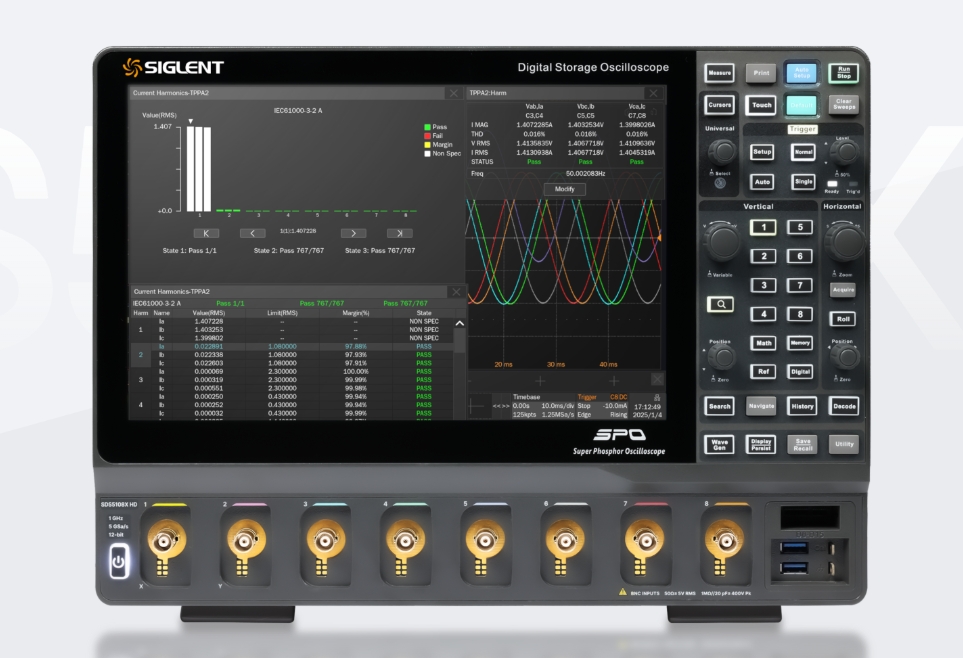963x658 pixels.
Task: Toggle the Touch screen button
Action: click(x=761, y=105)
